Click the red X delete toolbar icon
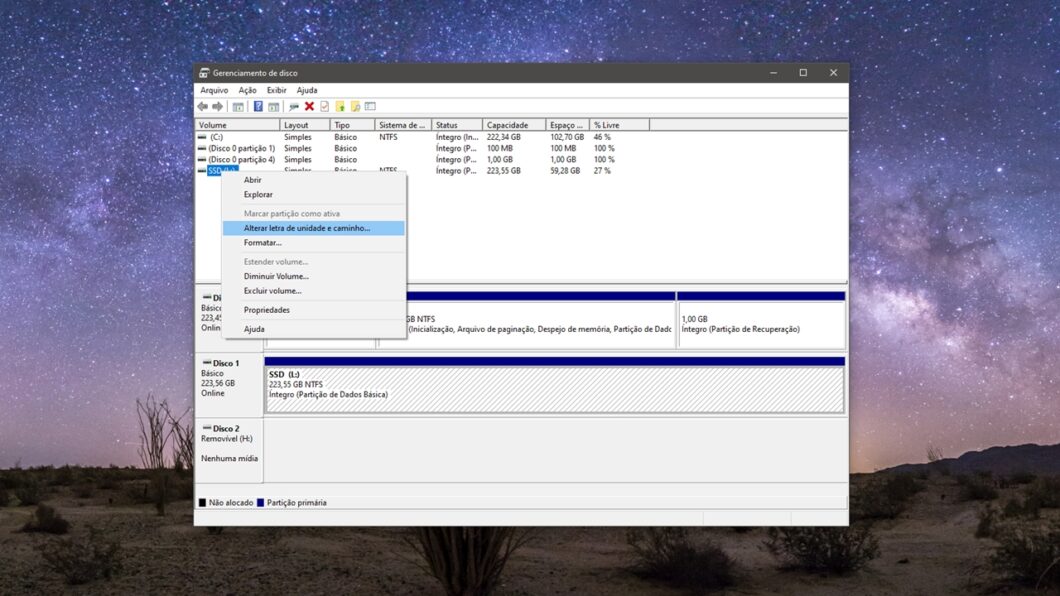1060x596 pixels. [x=309, y=107]
